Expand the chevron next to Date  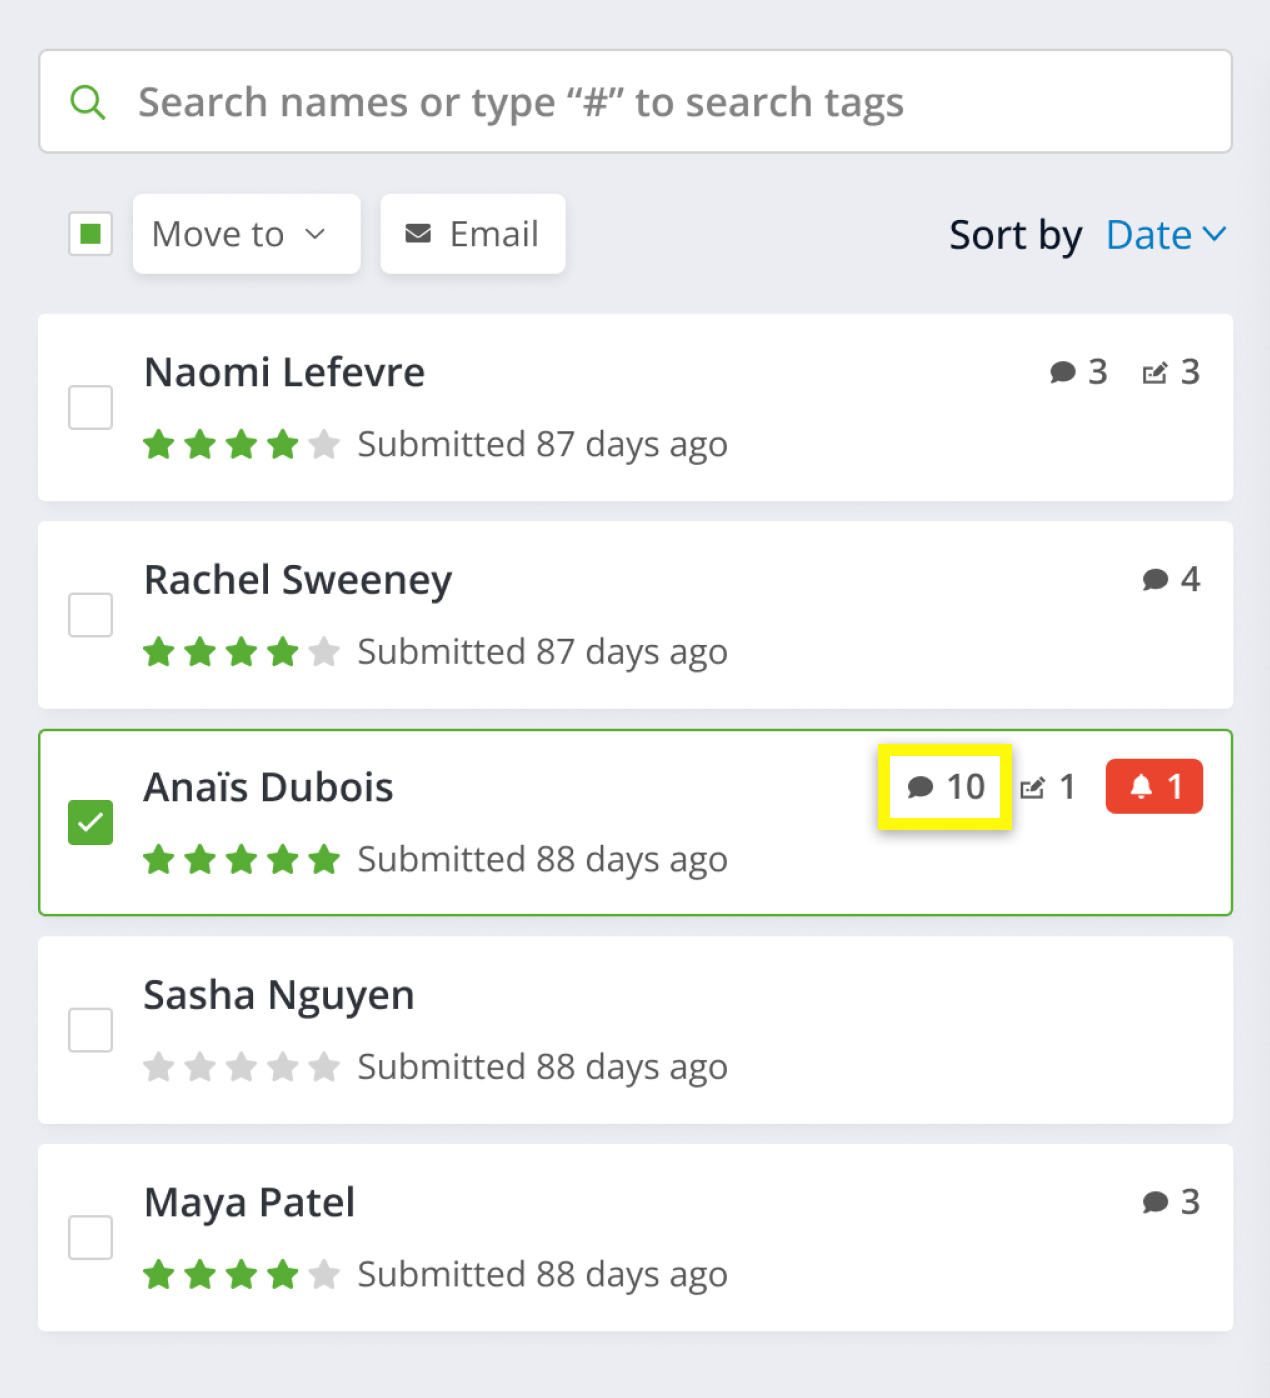click(x=1213, y=235)
